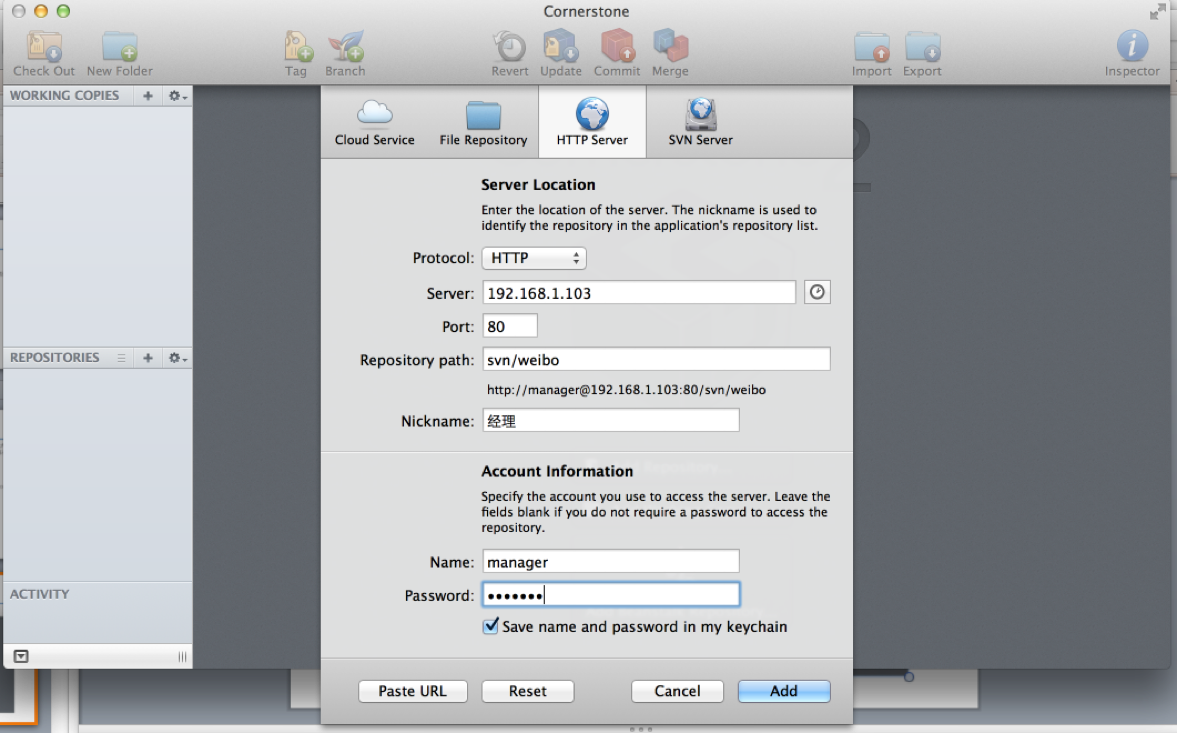Click the Check Out toolbar icon
Viewport: 1177px width, 733px height.
[x=44, y=47]
